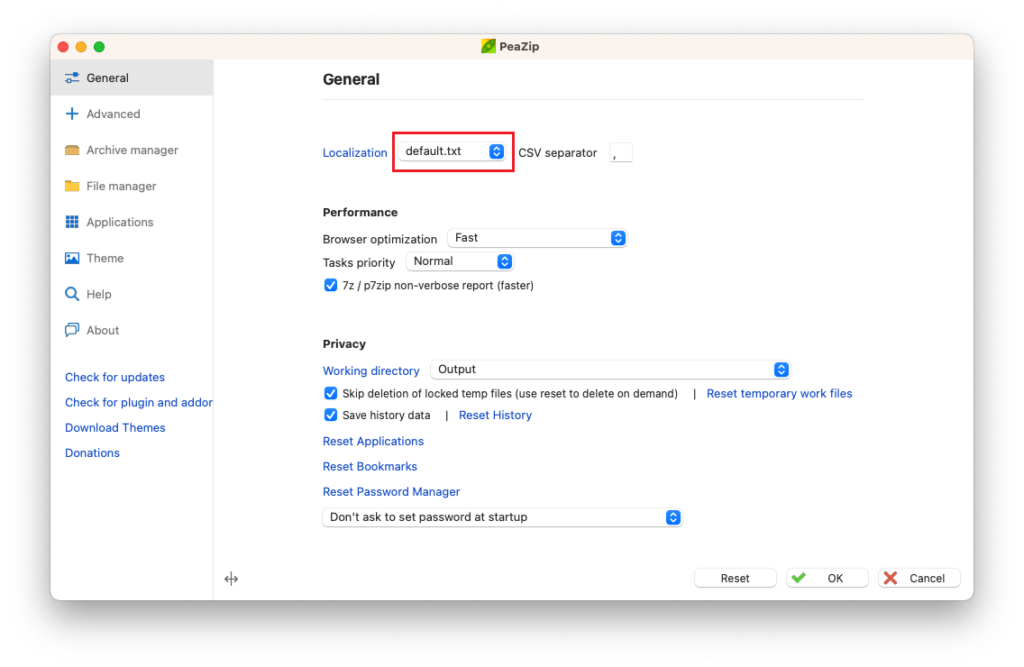Click the File manager folder icon
1024x667 pixels.
click(72, 186)
